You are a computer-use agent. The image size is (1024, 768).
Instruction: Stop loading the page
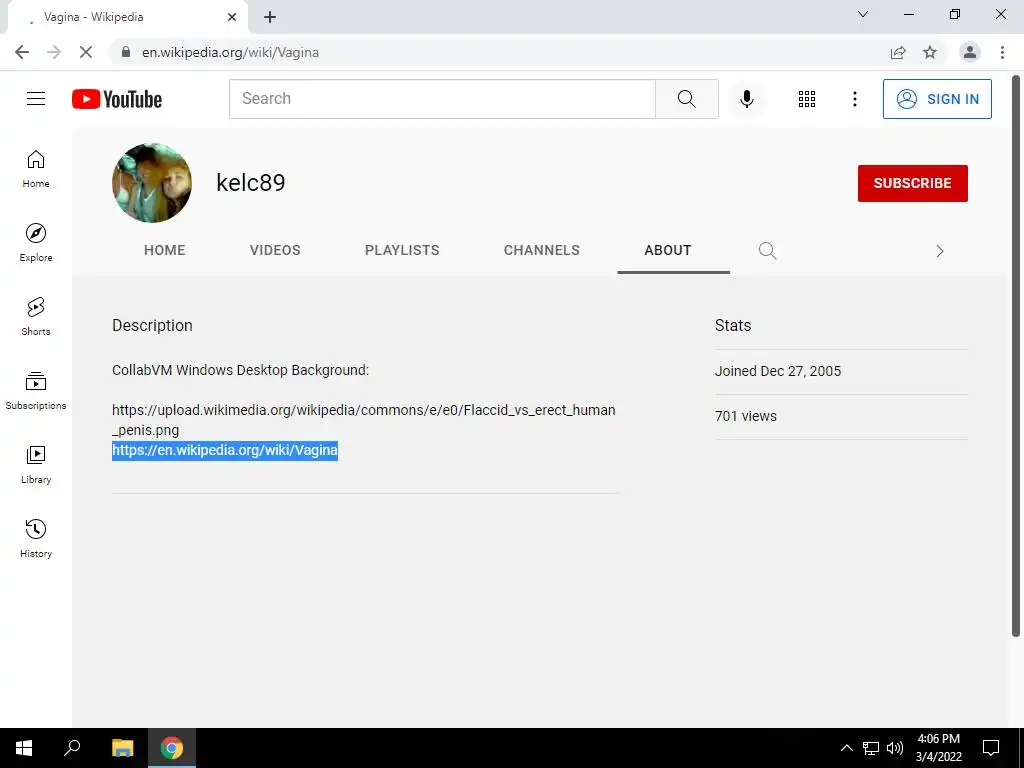pyautogui.click(x=86, y=52)
